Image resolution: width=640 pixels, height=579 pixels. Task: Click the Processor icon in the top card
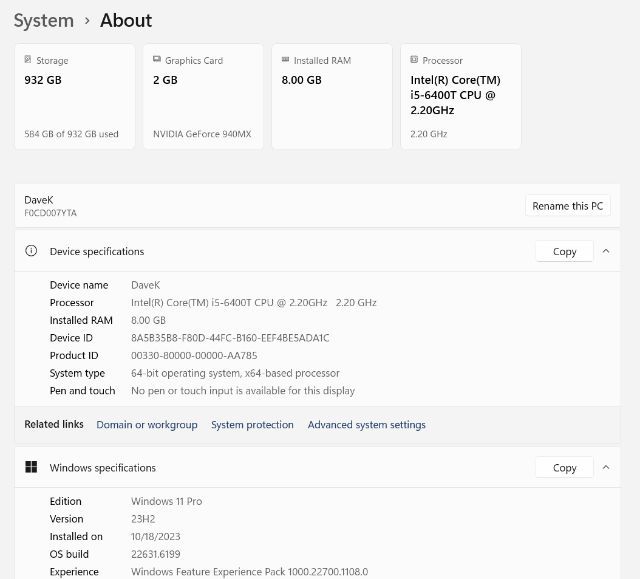(x=414, y=60)
